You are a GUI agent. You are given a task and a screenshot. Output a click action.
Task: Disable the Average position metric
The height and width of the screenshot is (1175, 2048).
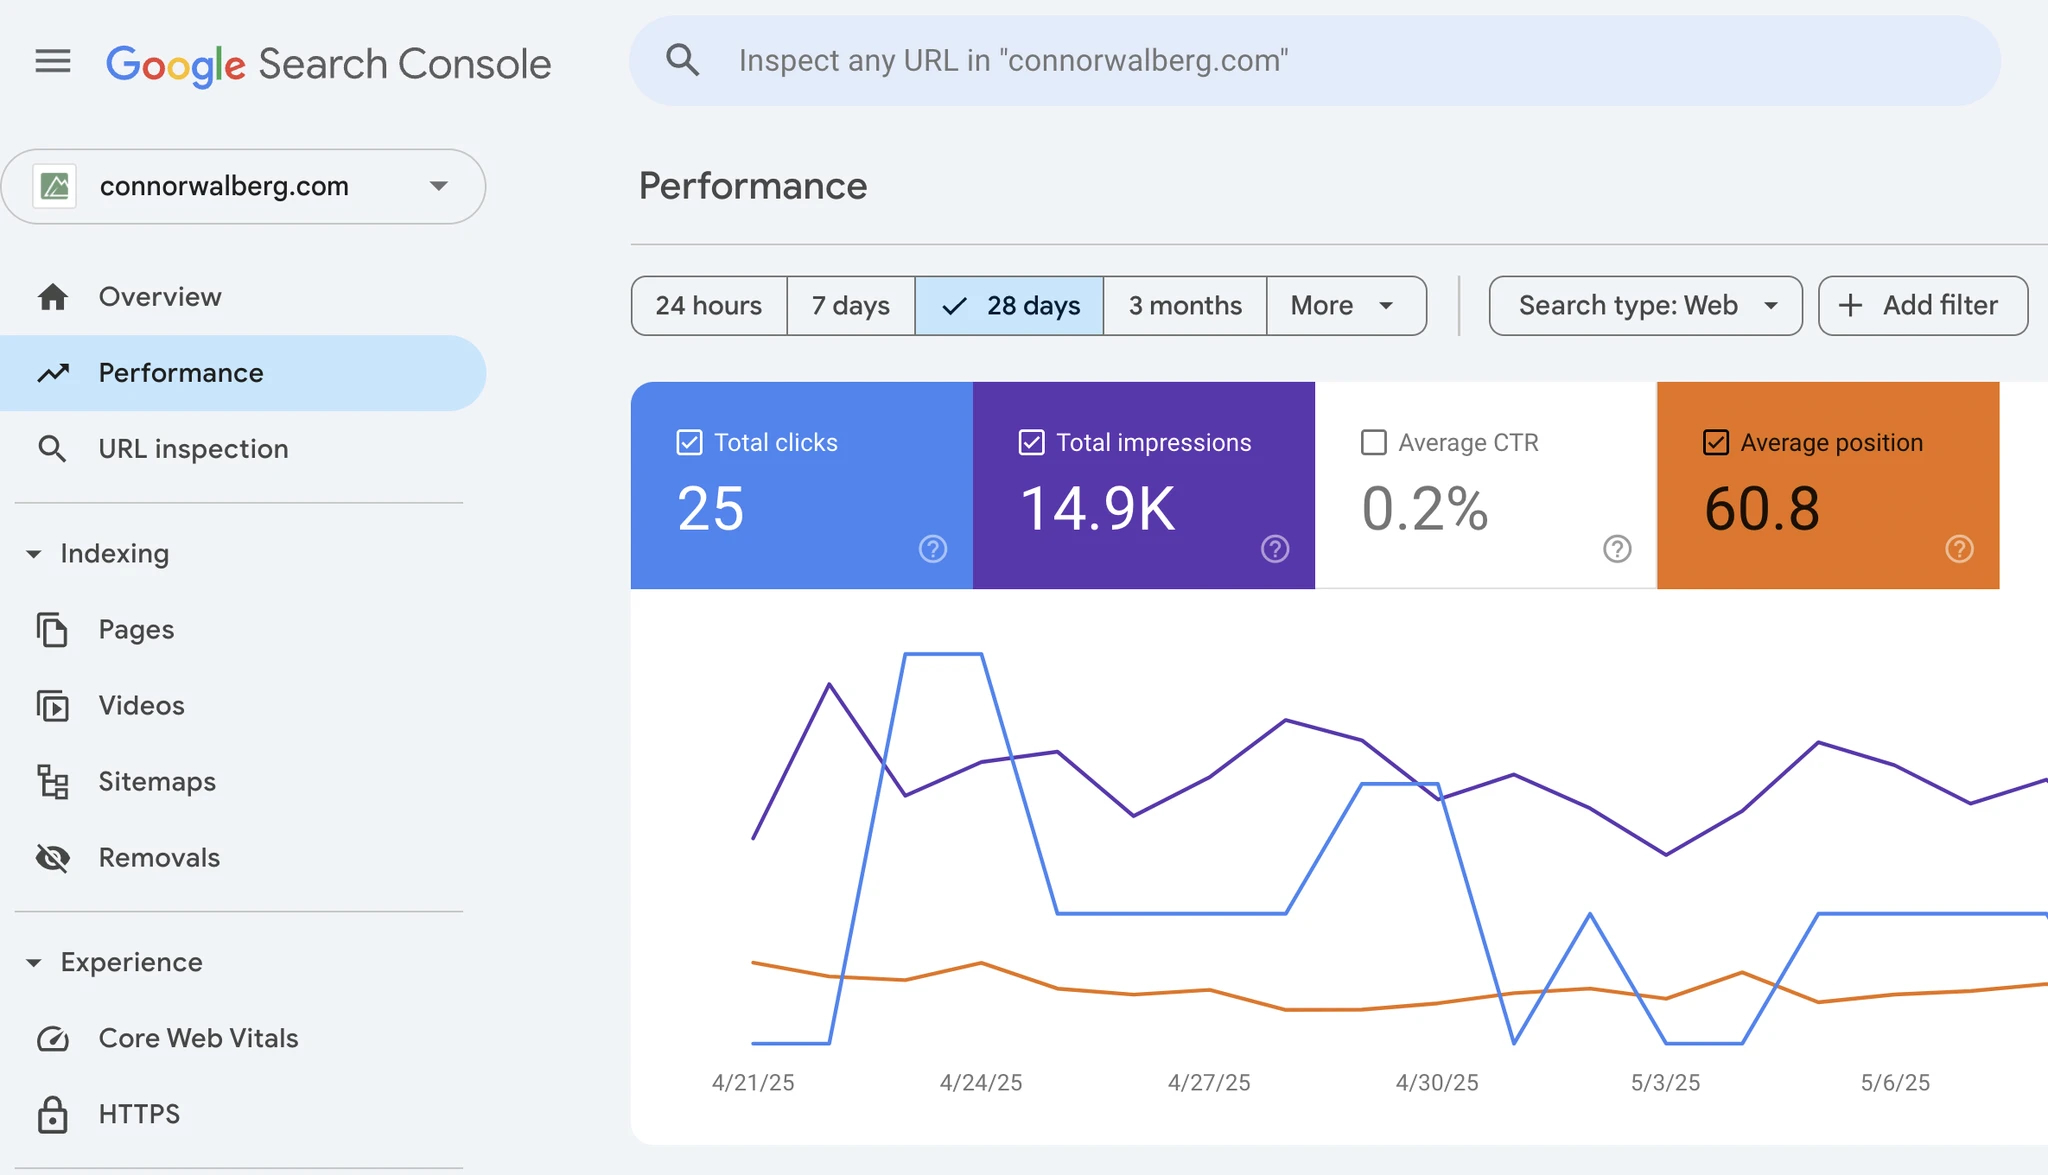point(1714,441)
